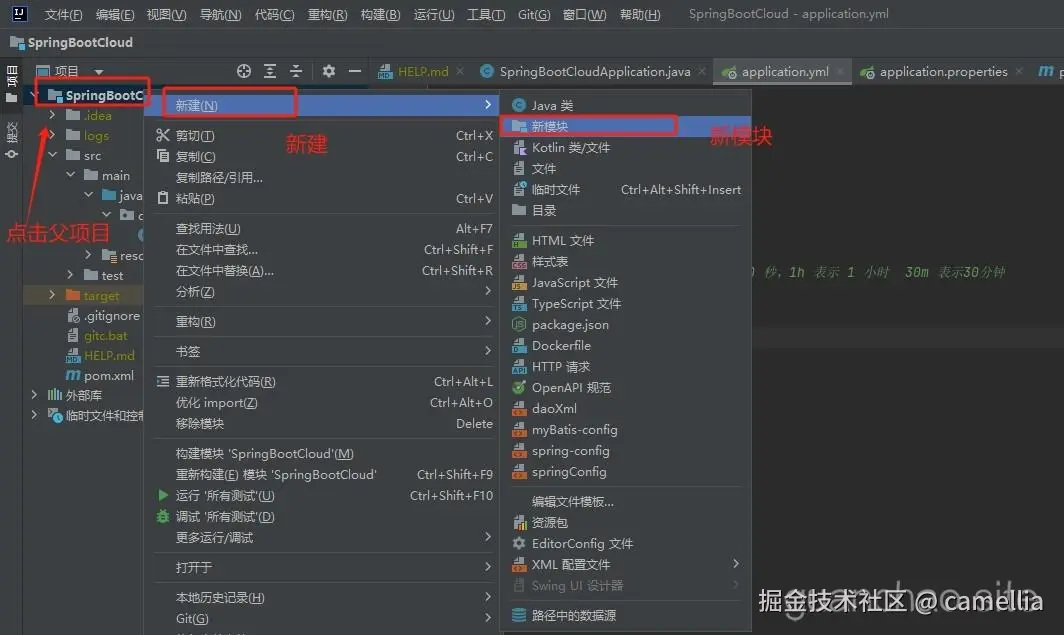The image size is (1064, 635).
Task: Choose 编辑文件模板... entry
Action: coord(625,501)
